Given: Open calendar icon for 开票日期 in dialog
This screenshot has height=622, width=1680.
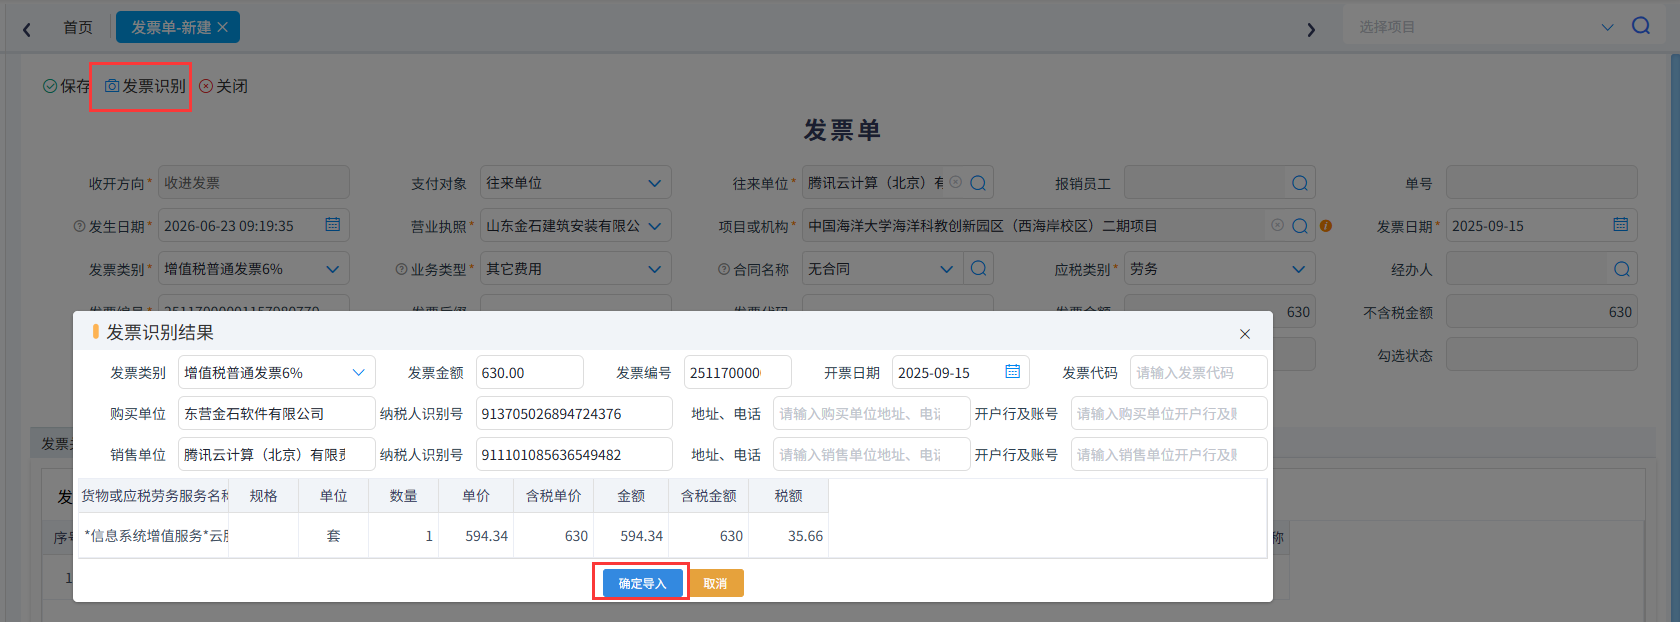Looking at the screenshot, I should (1013, 372).
